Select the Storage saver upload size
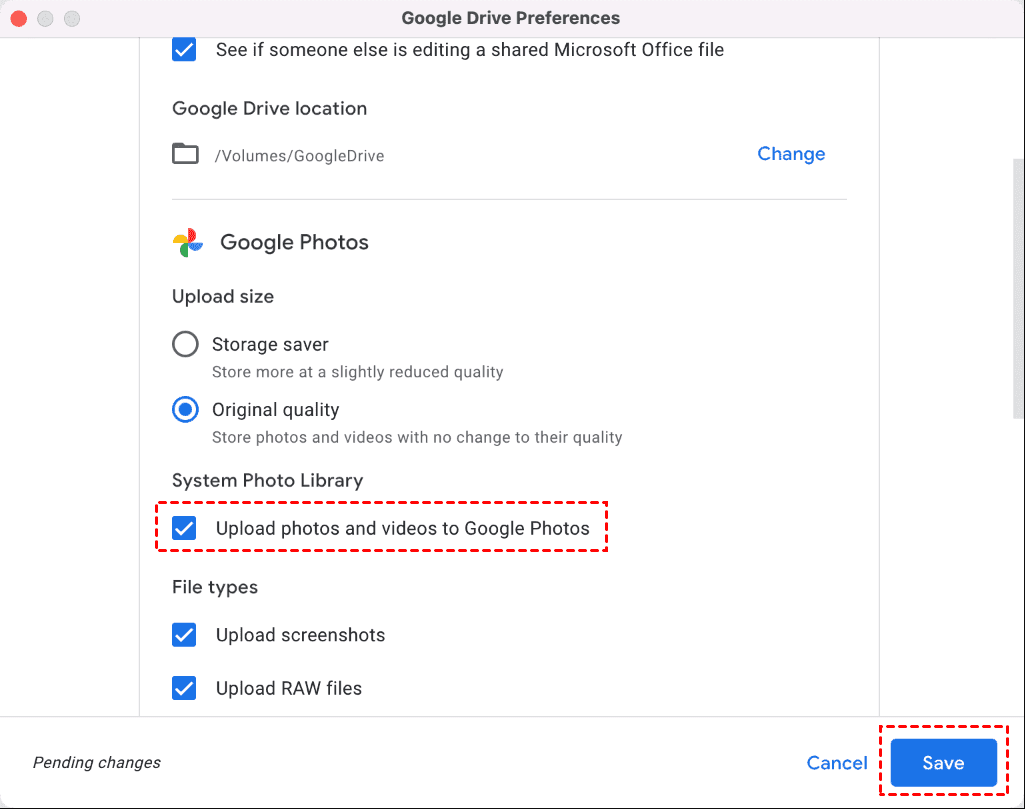The height and width of the screenshot is (809, 1025). pos(185,345)
